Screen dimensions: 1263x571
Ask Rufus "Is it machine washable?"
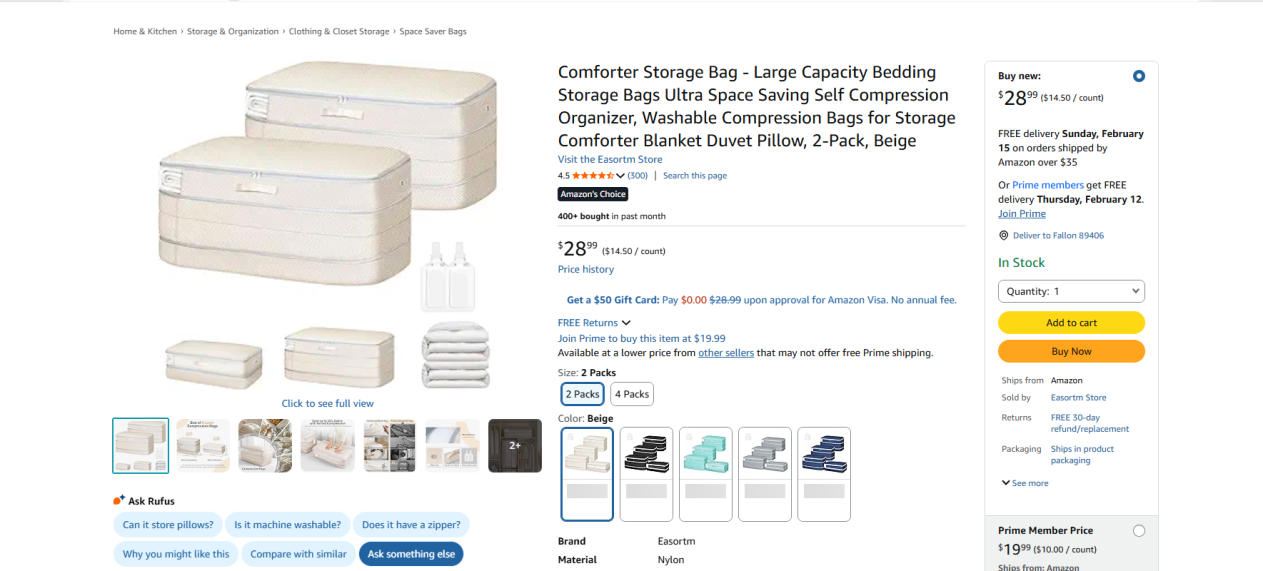(x=287, y=525)
